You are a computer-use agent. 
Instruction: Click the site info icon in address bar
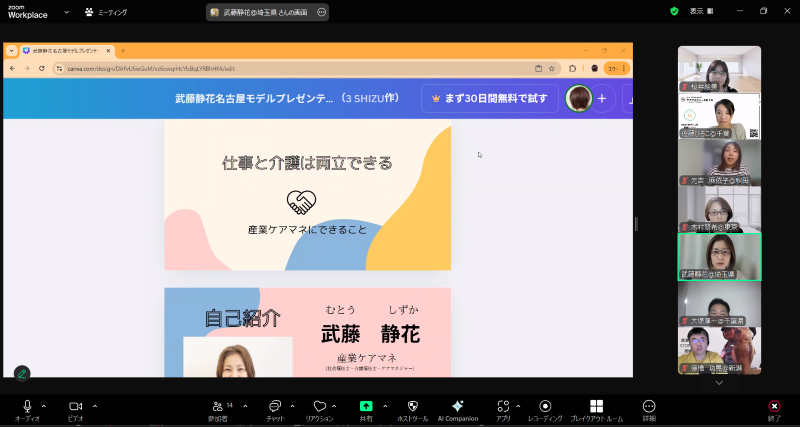click(x=59, y=68)
